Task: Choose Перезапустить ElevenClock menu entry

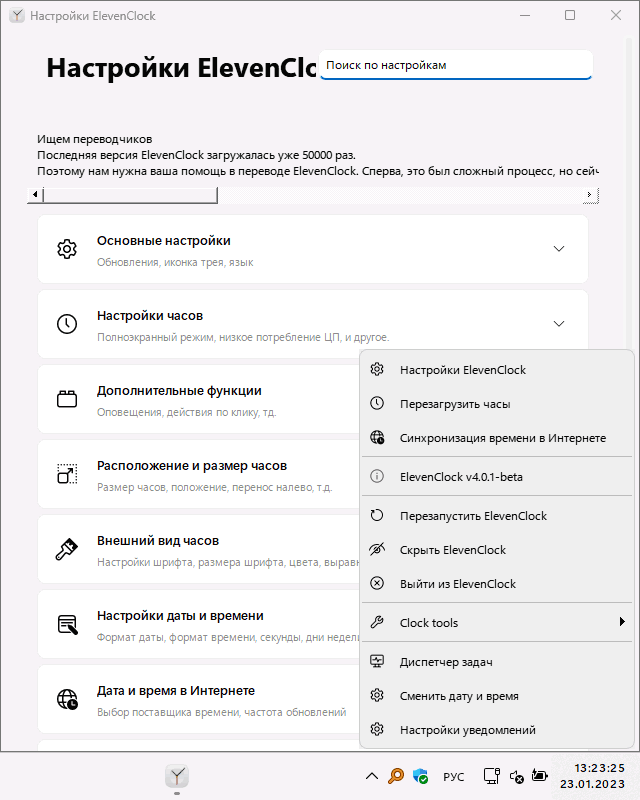Action: pyautogui.click(x=497, y=516)
